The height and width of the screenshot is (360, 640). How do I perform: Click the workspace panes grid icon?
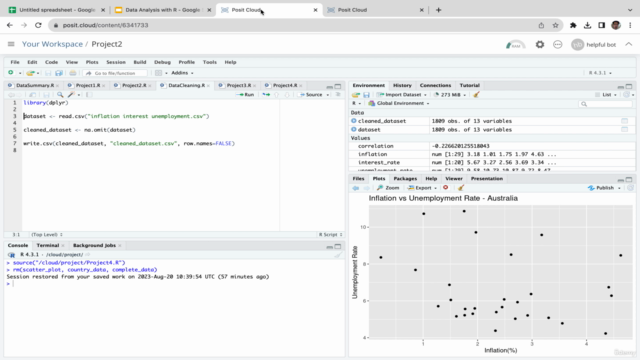click(x=158, y=73)
